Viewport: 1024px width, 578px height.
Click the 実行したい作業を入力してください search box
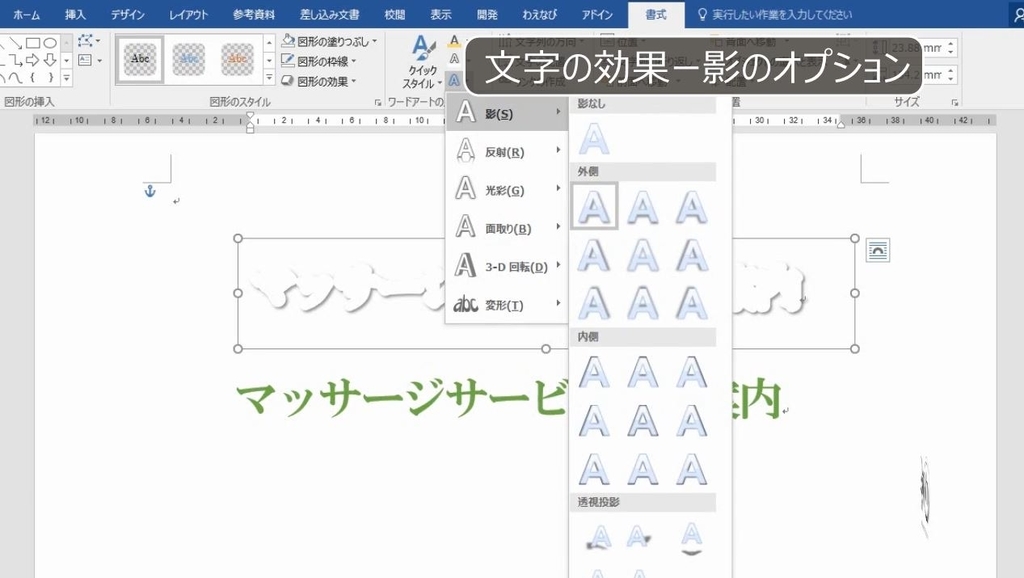point(775,14)
